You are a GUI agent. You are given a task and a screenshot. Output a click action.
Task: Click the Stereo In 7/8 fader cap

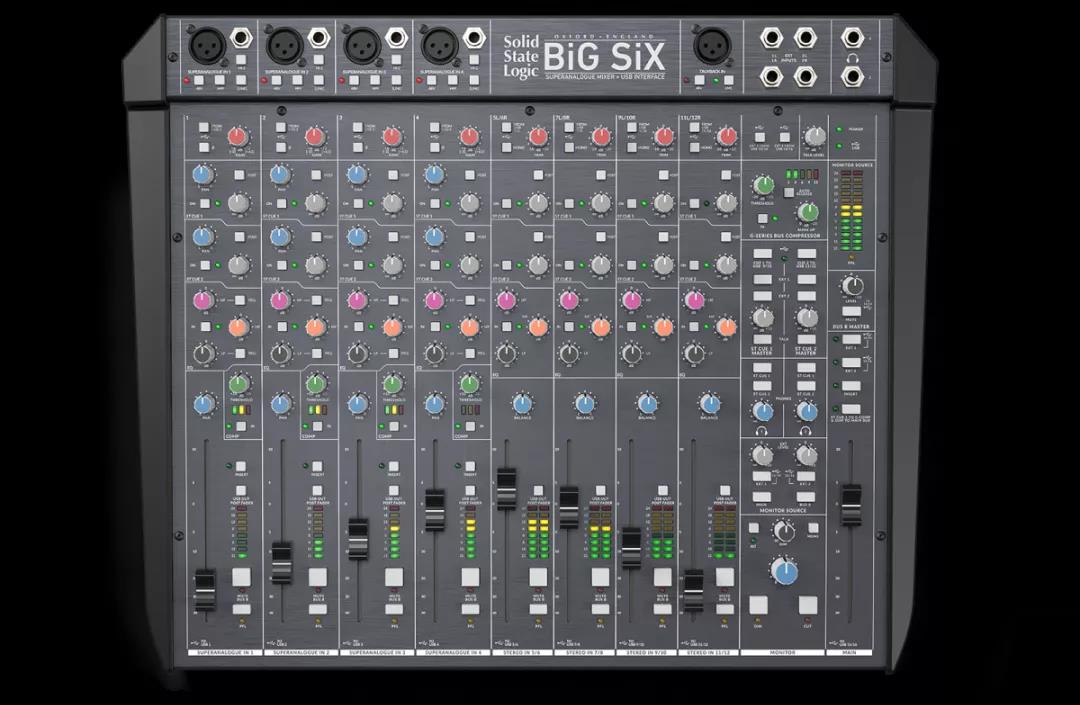569,507
